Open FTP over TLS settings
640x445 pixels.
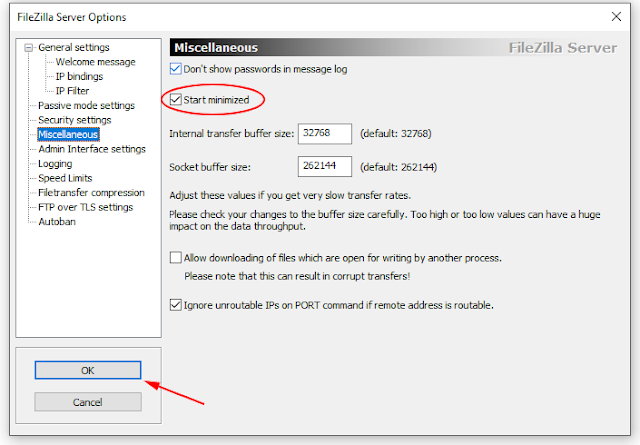point(86,207)
